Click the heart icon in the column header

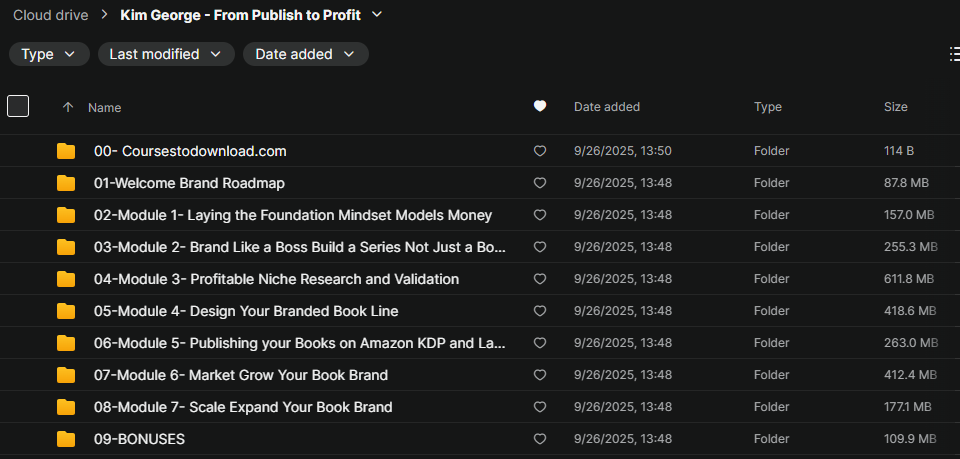540,107
